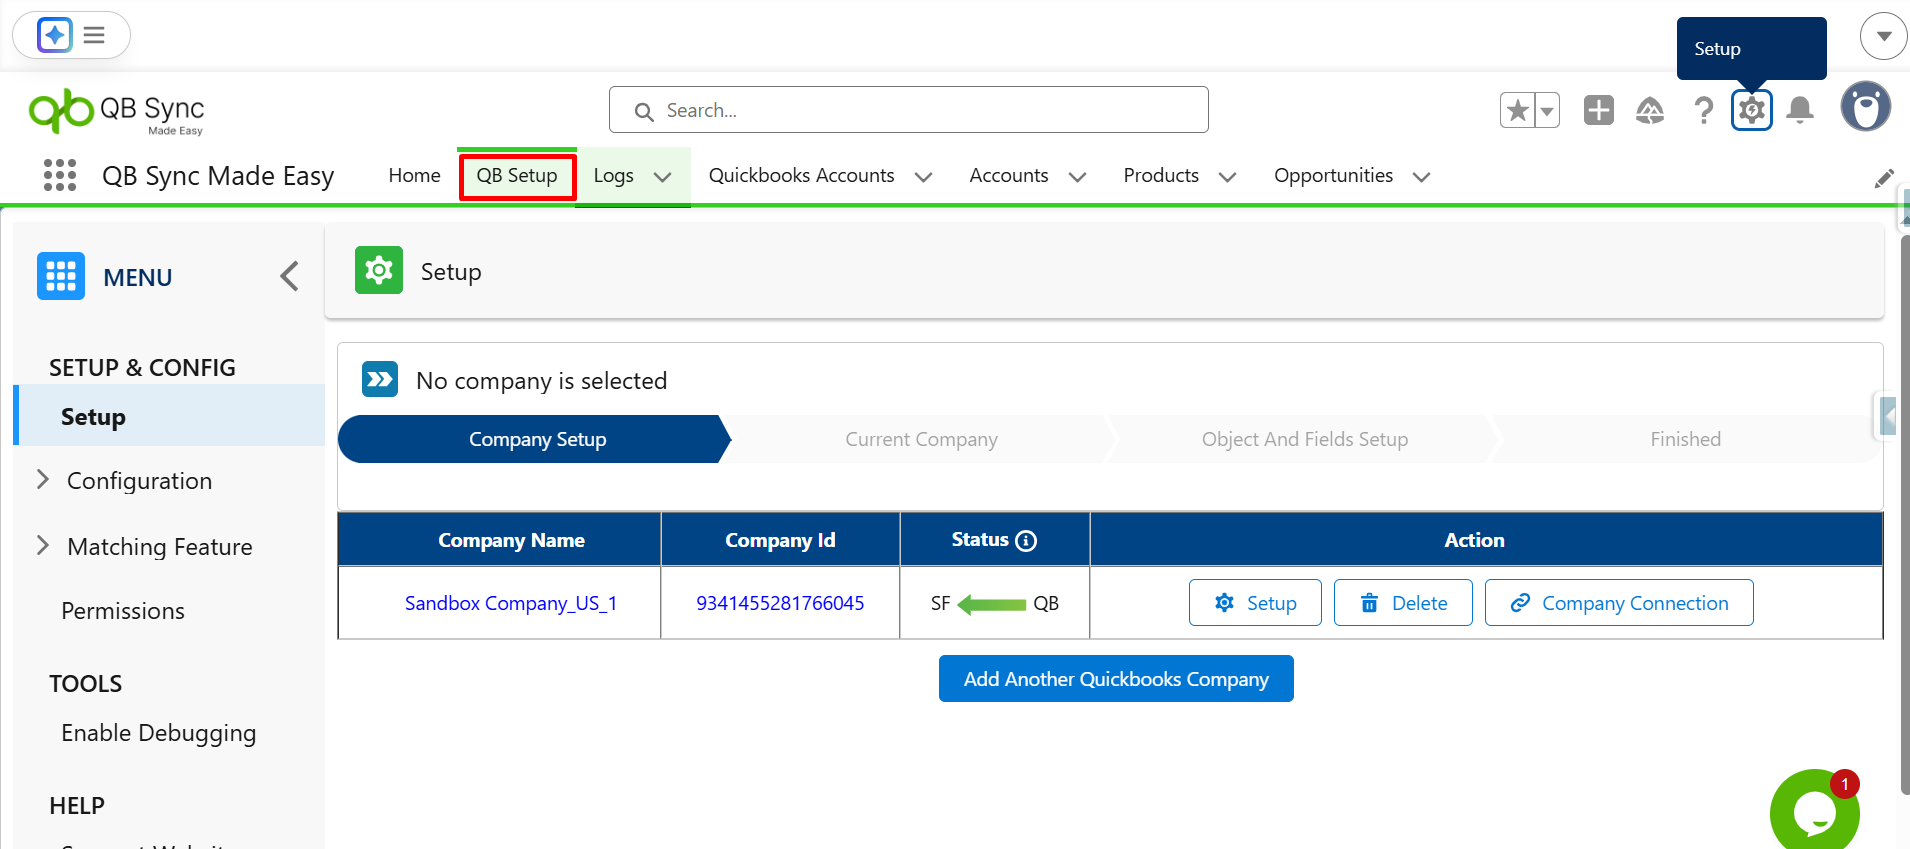This screenshot has height=849, width=1910.
Task: Expand the Matching Feature section
Action: tap(43, 546)
